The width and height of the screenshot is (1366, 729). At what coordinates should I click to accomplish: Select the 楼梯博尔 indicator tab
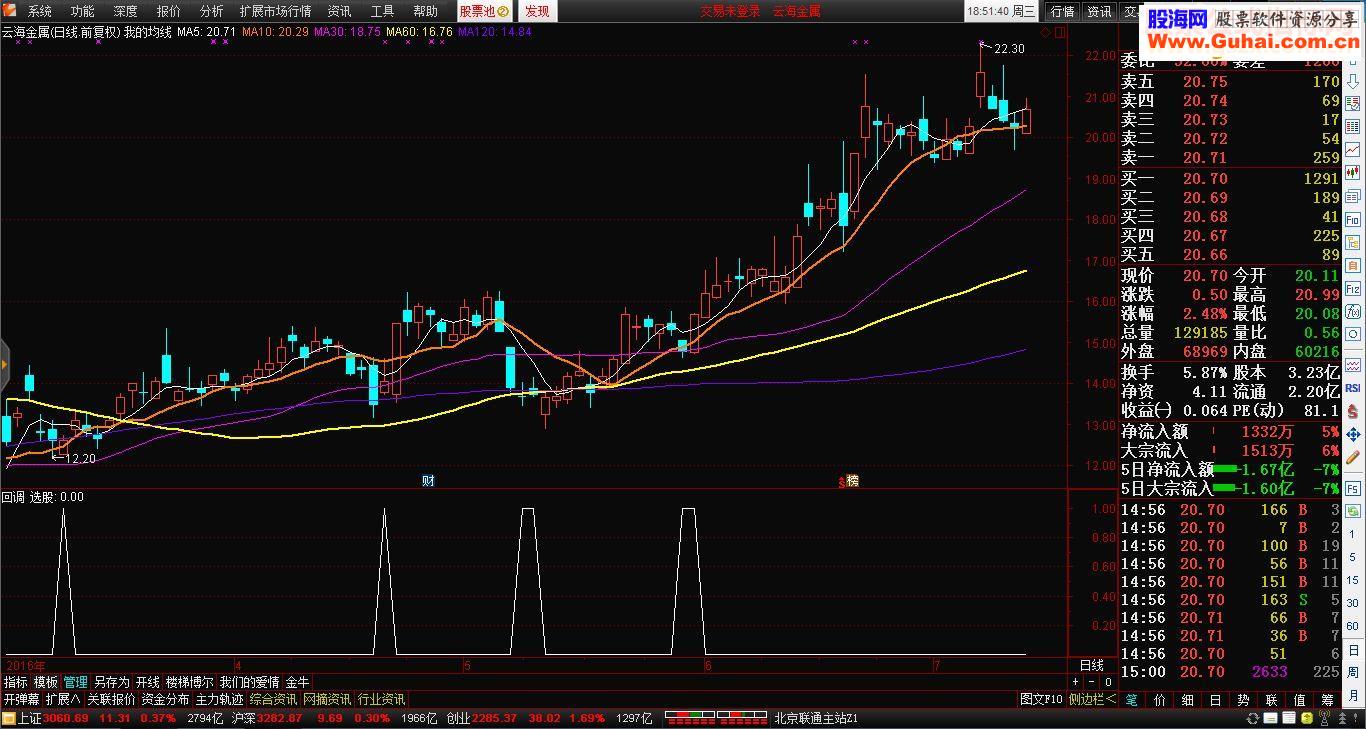(x=189, y=682)
